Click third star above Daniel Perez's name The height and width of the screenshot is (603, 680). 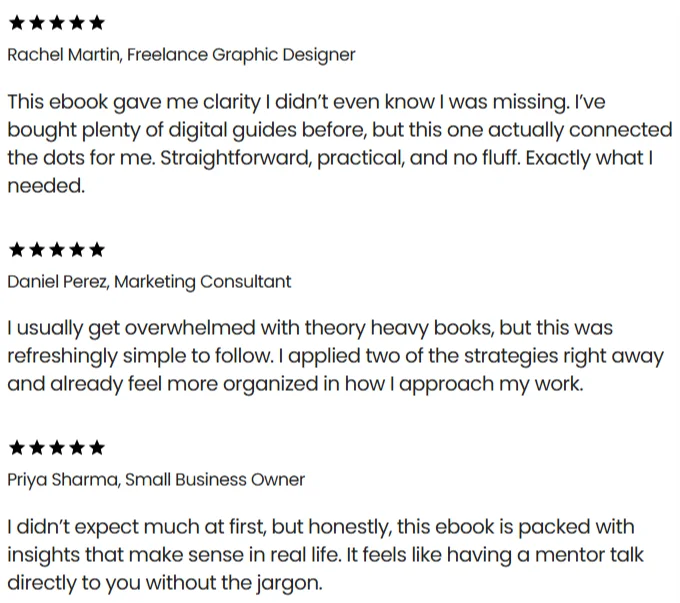[56, 250]
